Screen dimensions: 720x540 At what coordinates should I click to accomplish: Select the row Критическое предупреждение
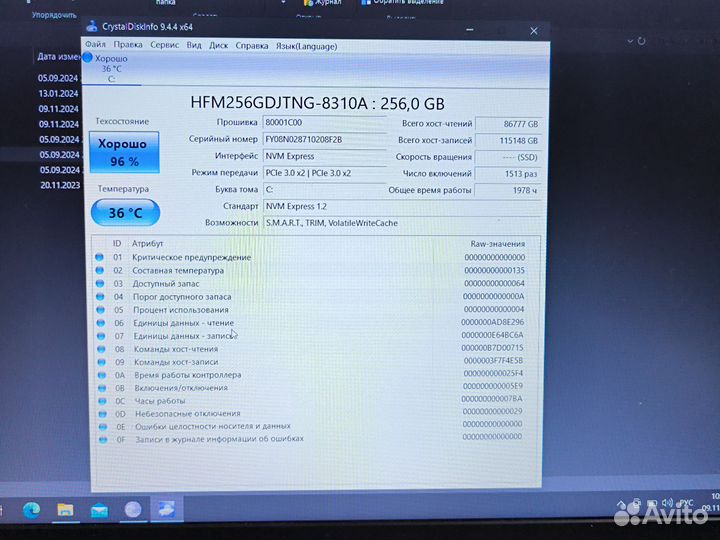pyautogui.click(x=310, y=257)
